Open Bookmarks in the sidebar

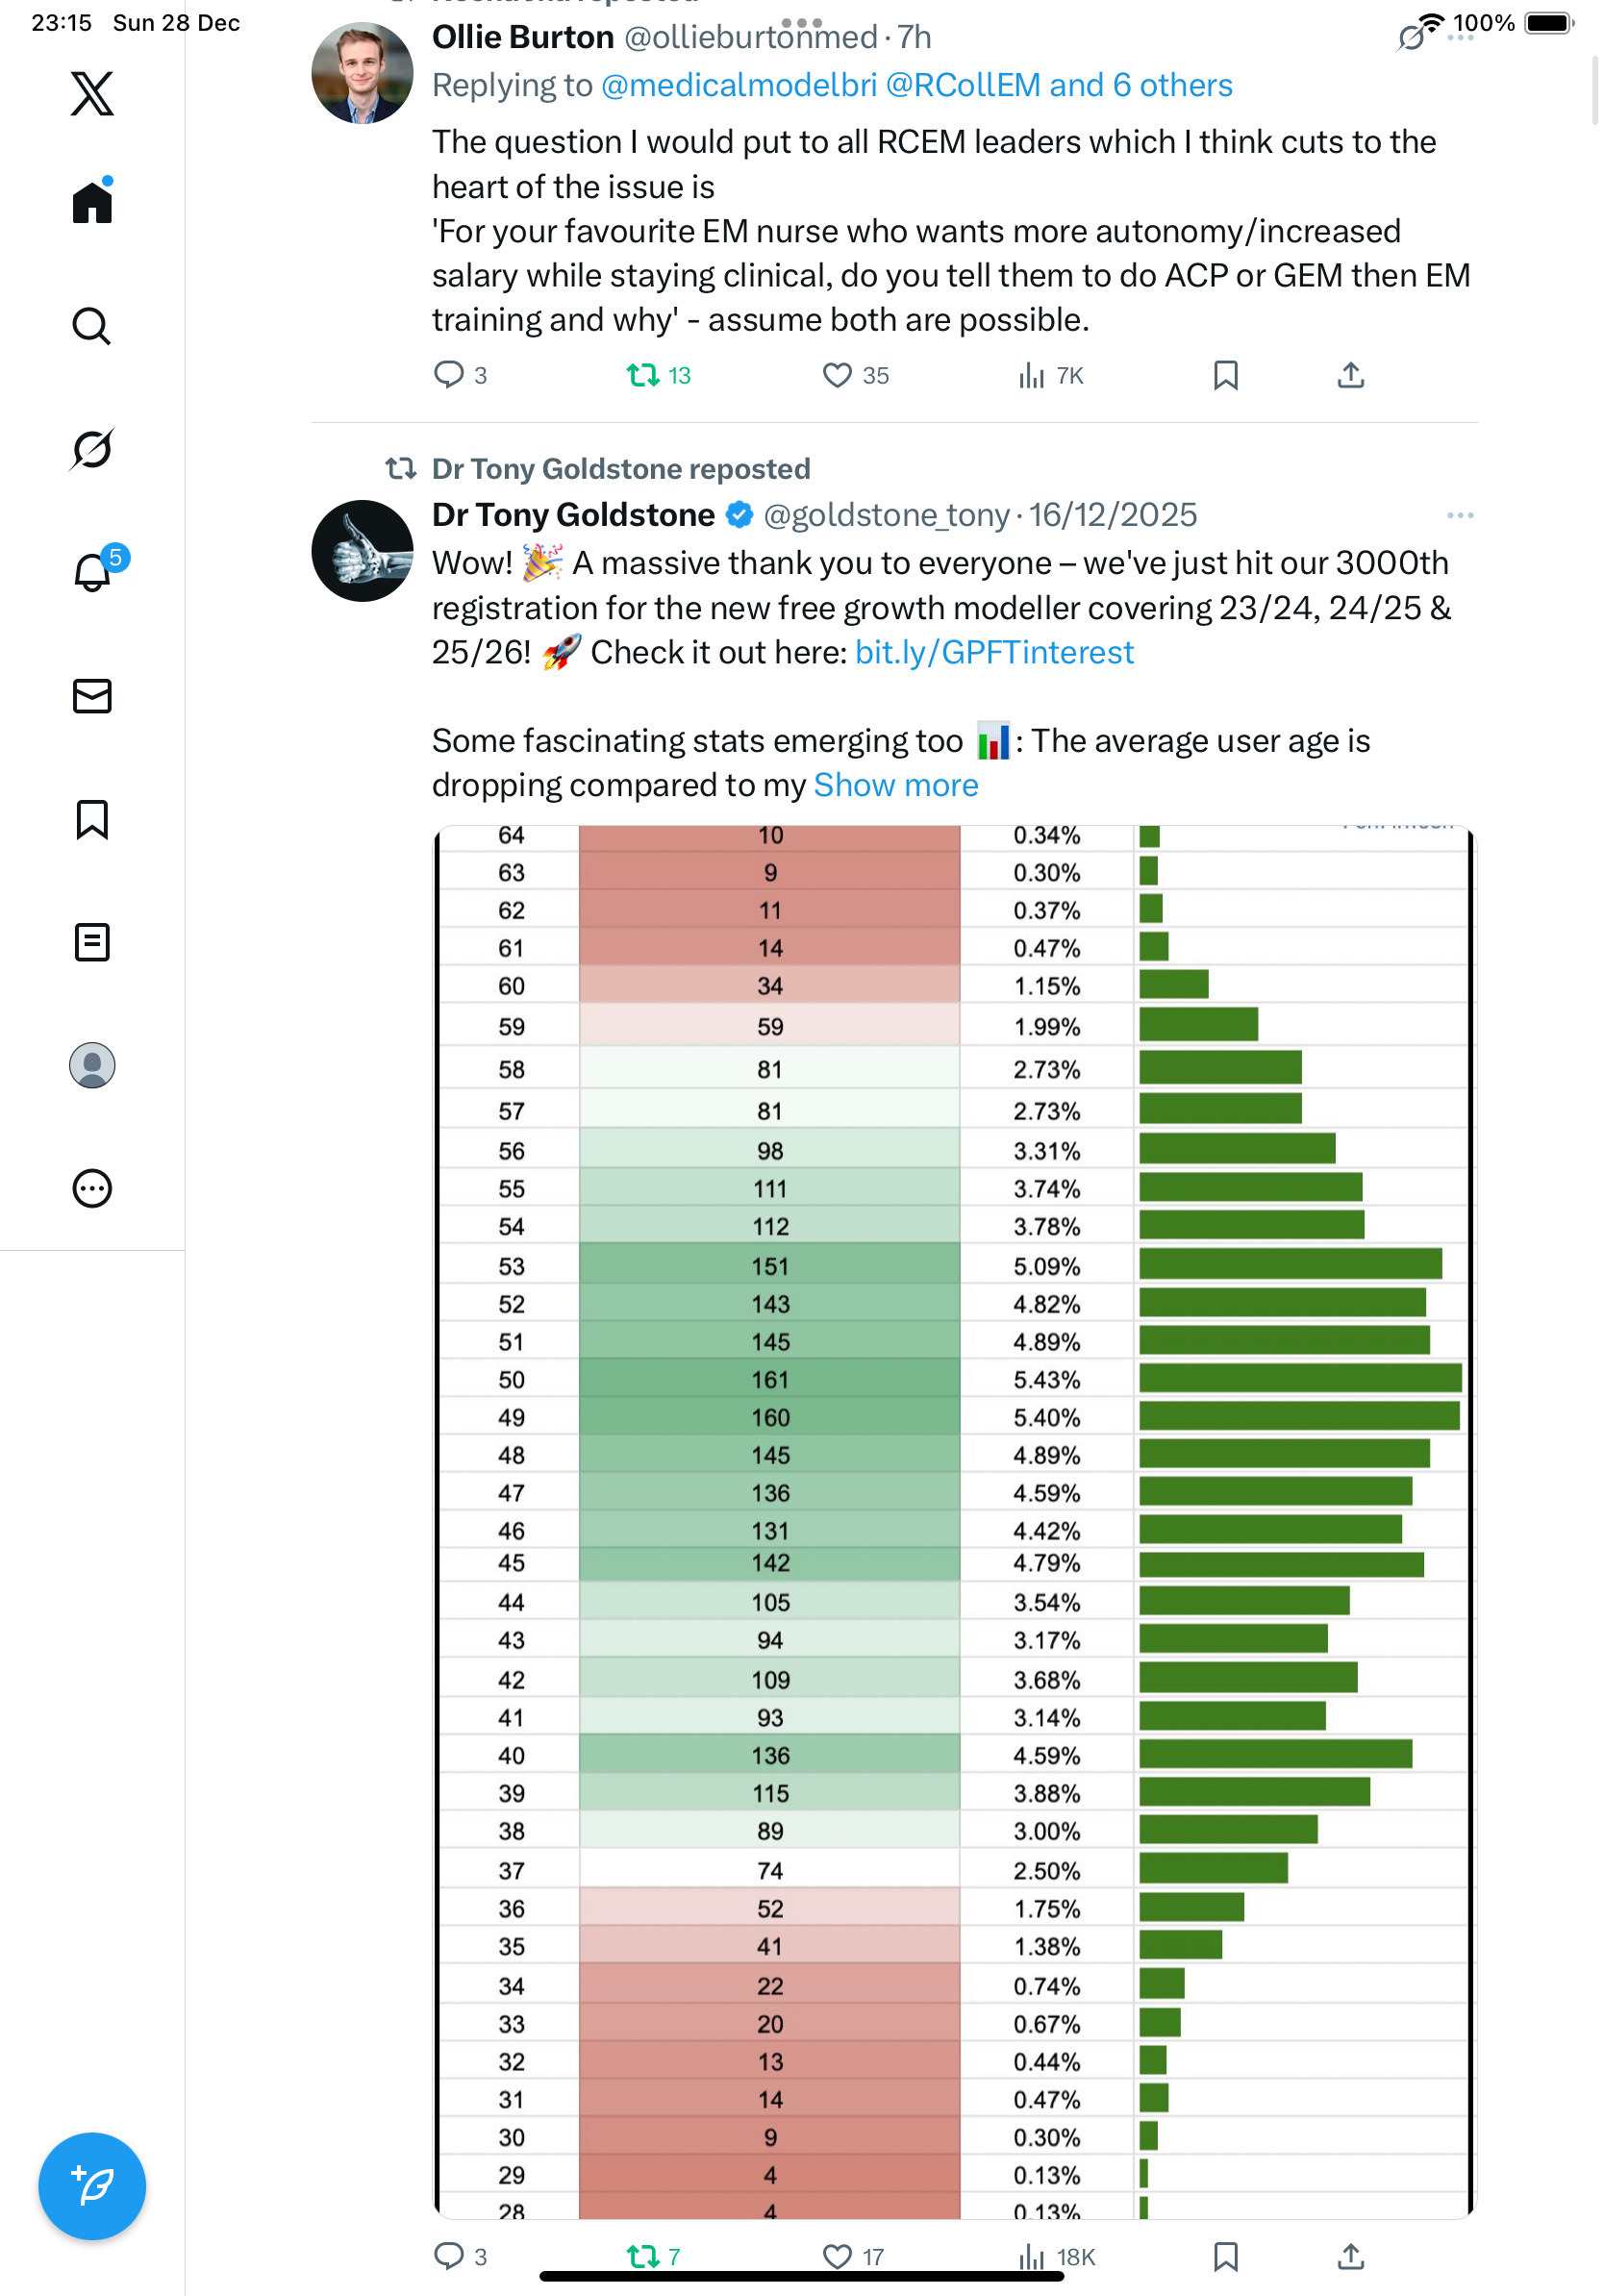(x=92, y=819)
